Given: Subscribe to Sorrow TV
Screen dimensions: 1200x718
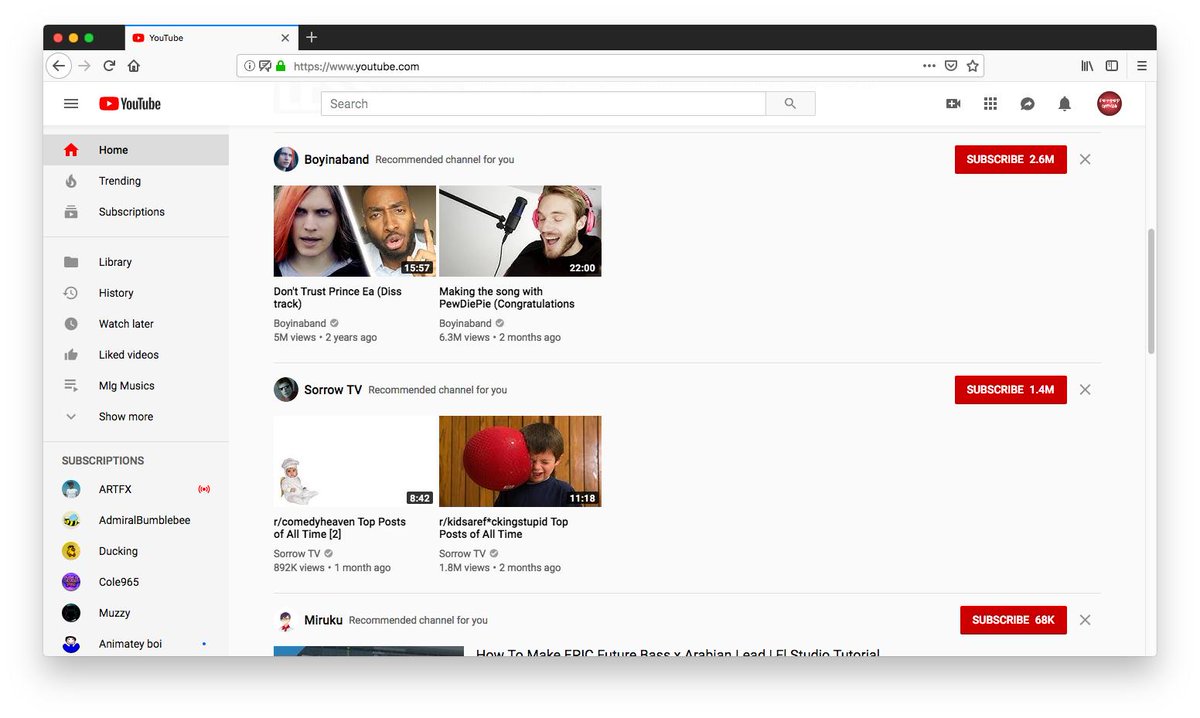Looking at the screenshot, I should click(1011, 389).
